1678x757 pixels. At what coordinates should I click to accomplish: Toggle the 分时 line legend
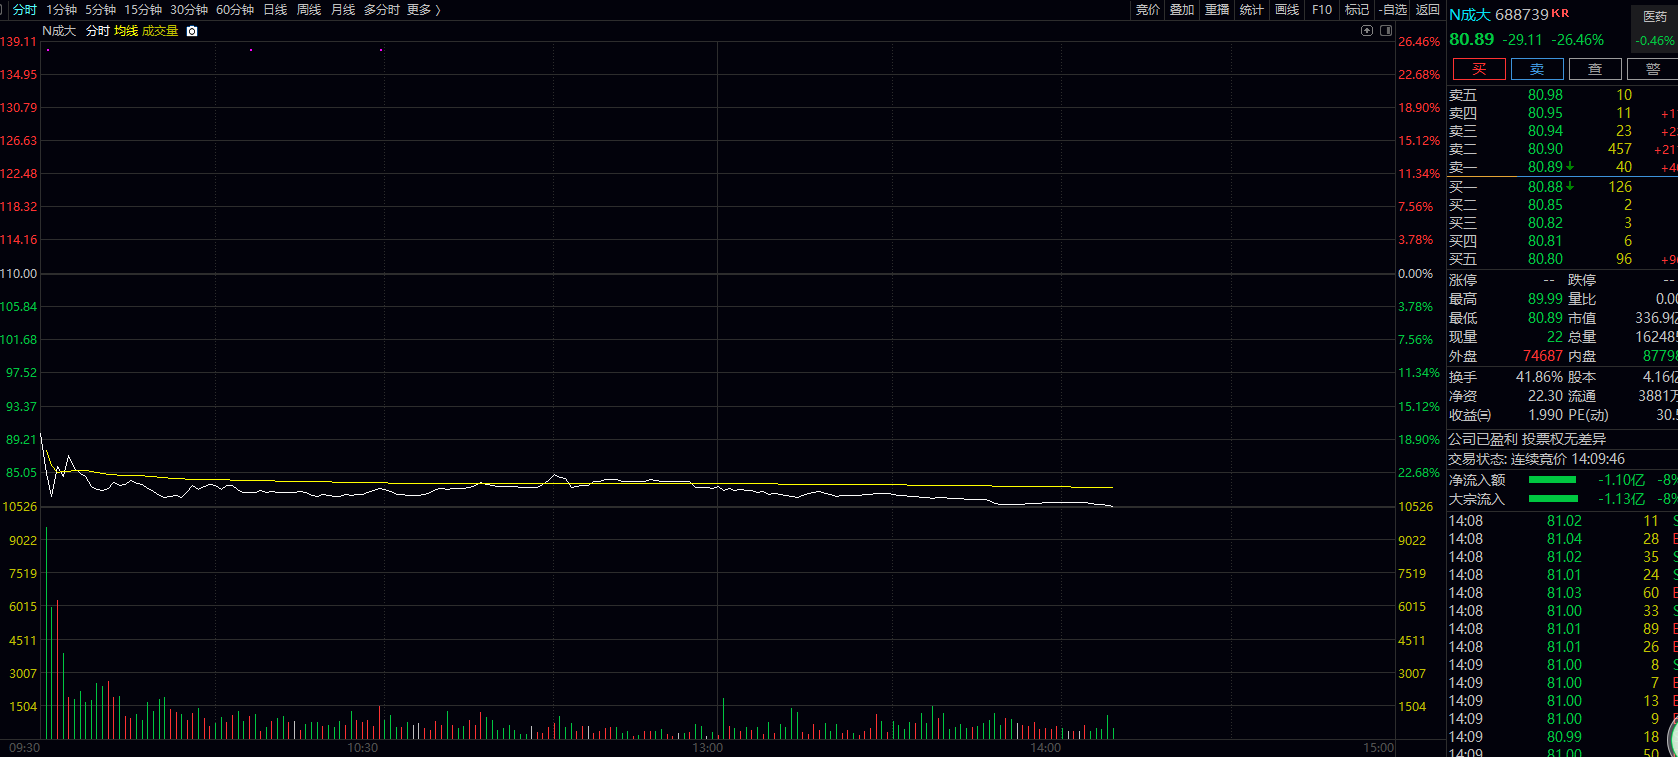click(x=98, y=31)
